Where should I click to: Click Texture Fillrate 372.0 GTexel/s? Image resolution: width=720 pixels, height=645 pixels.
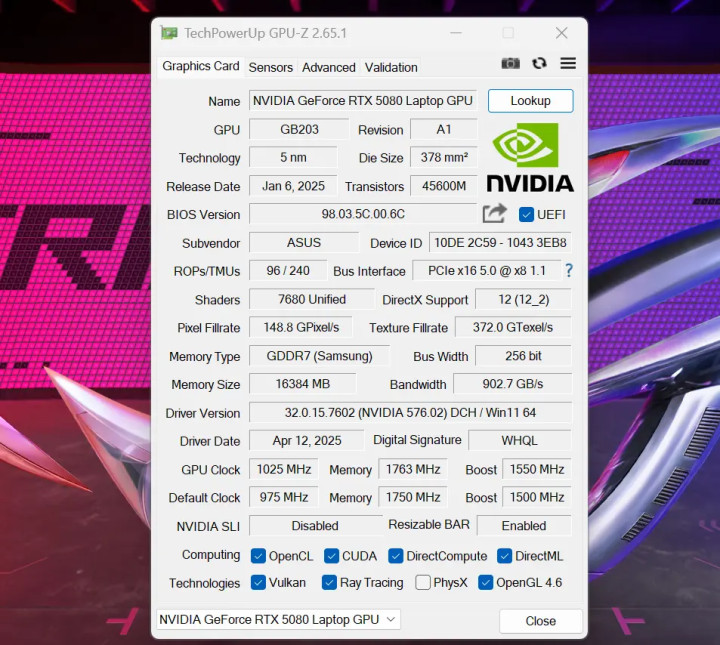coord(513,327)
